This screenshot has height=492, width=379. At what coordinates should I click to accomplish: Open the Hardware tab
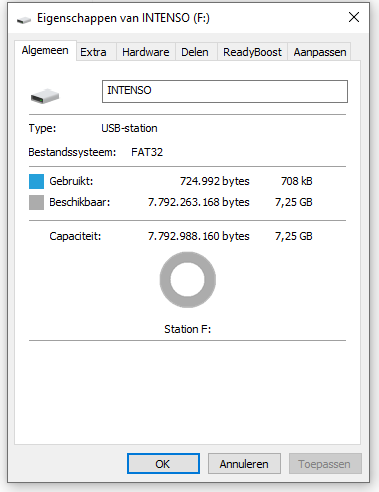tap(146, 52)
